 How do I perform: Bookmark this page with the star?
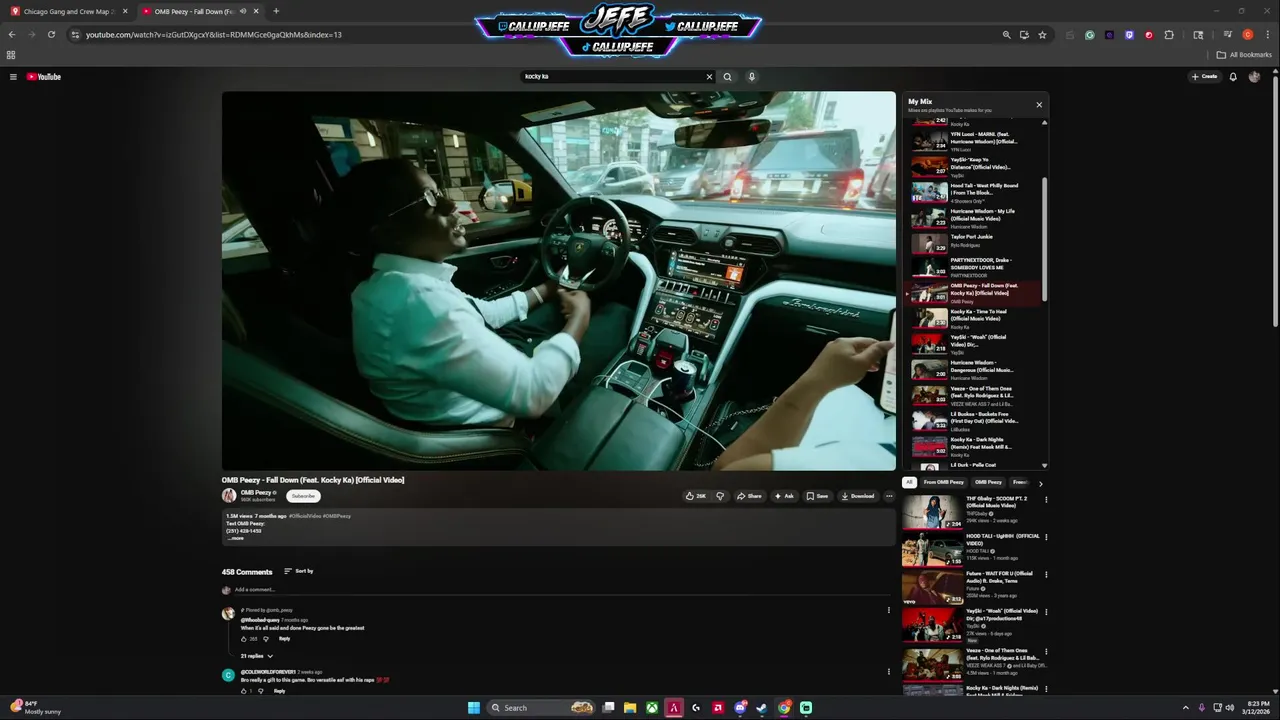[1042, 34]
